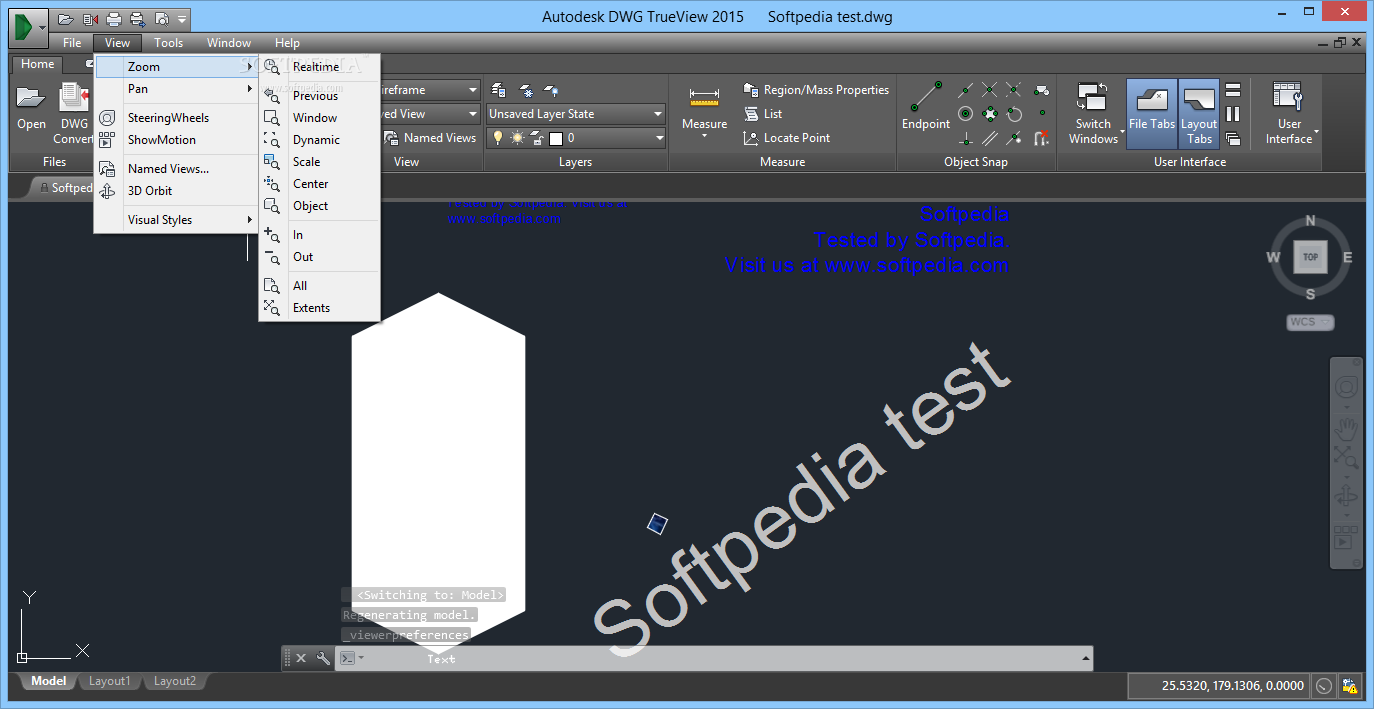Choose Pan from the View menu
The height and width of the screenshot is (709, 1374).
(176, 89)
